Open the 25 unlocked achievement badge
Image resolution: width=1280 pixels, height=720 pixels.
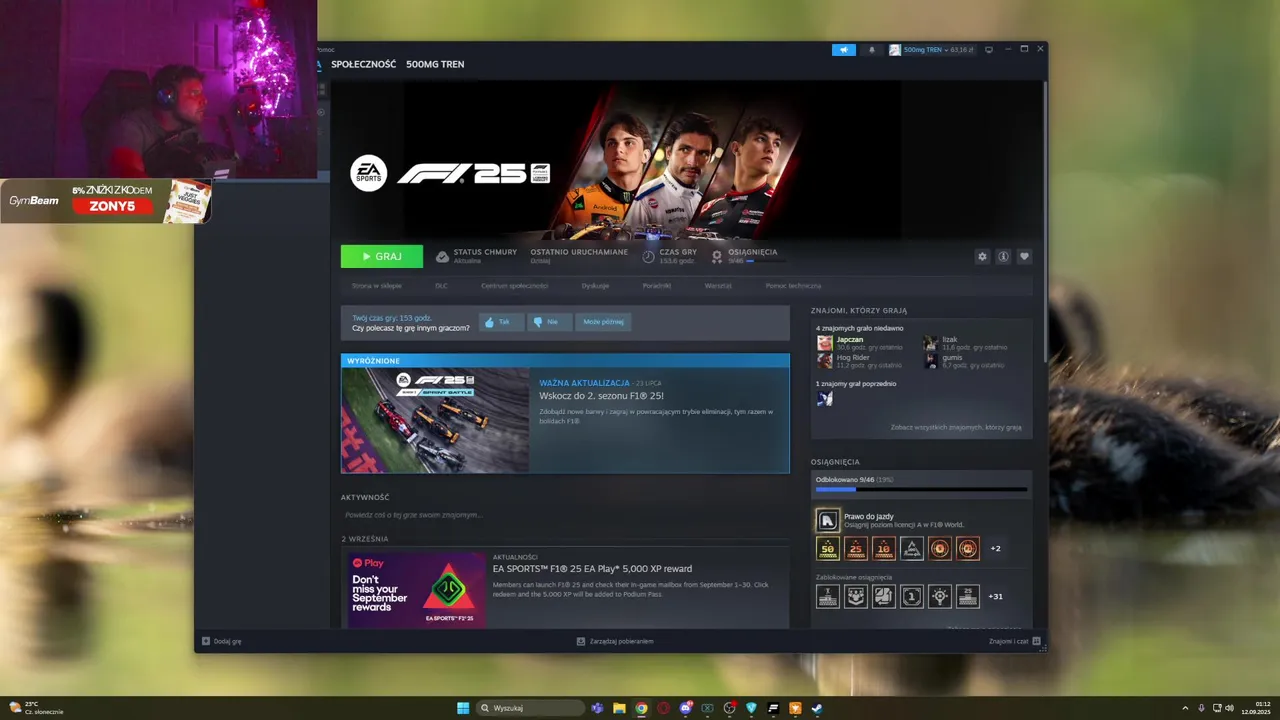(x=855, y=548)
